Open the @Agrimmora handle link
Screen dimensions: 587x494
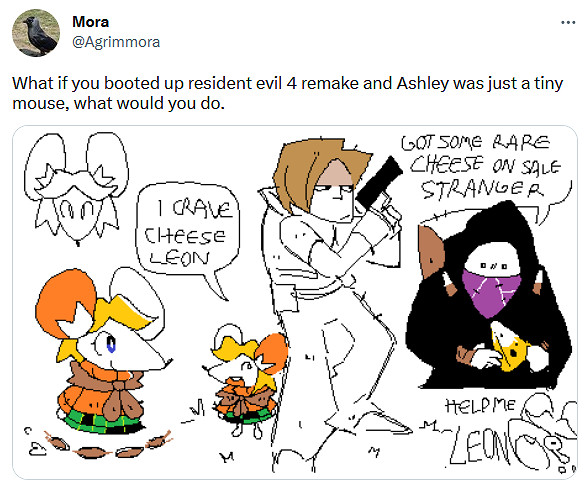click(116, 42)
